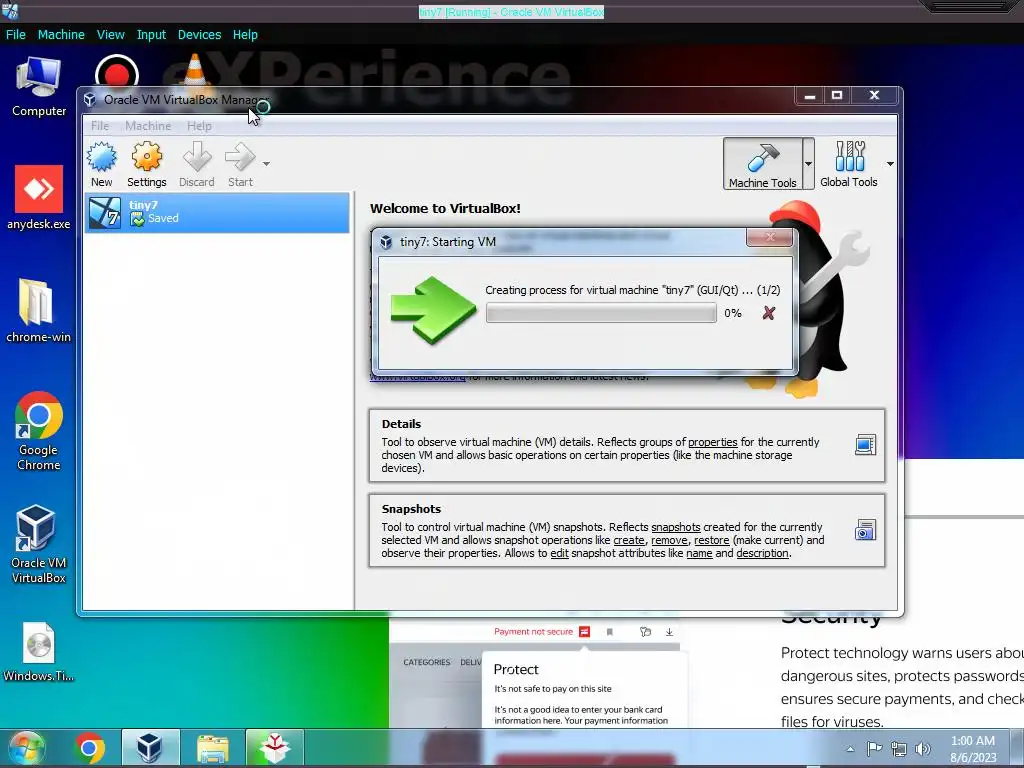
Task: Open the file explorer taskbar icon
Action: [212, 748]
